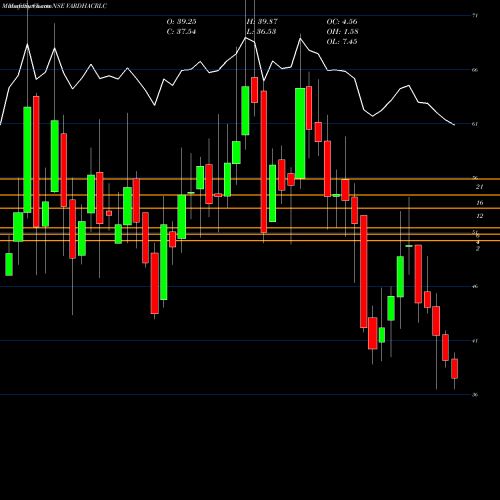Select the OL: 7.45 reading

pos(342,42)
